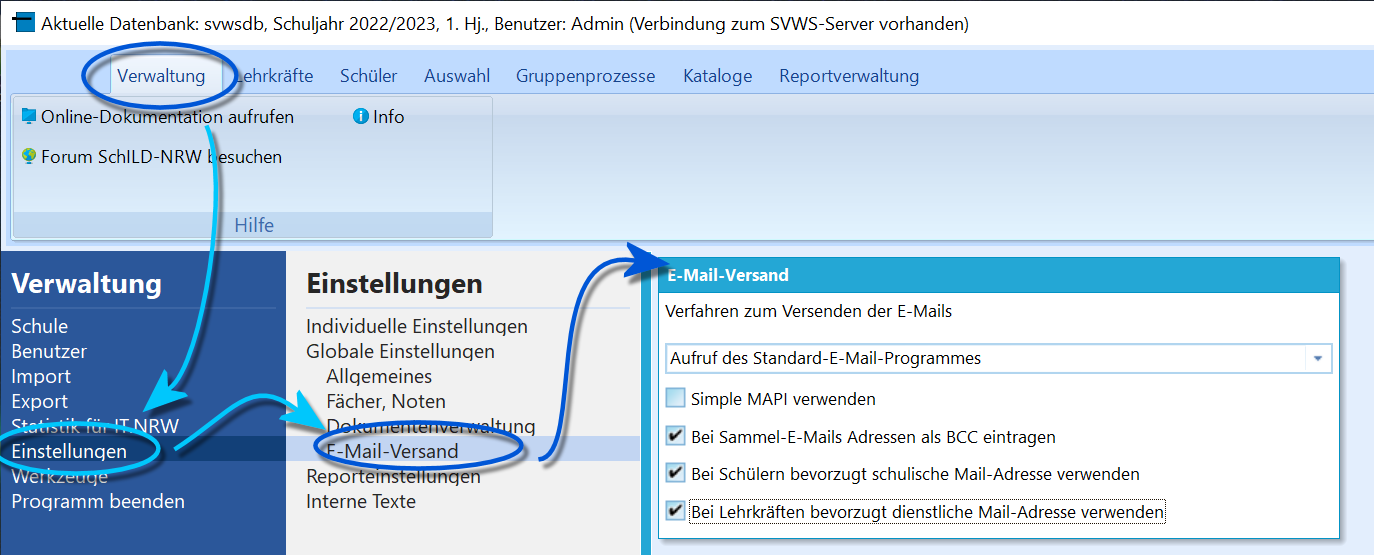Click the Einstellungen heading
This screenshot has height=555, width=1374.
coord(394,284)
